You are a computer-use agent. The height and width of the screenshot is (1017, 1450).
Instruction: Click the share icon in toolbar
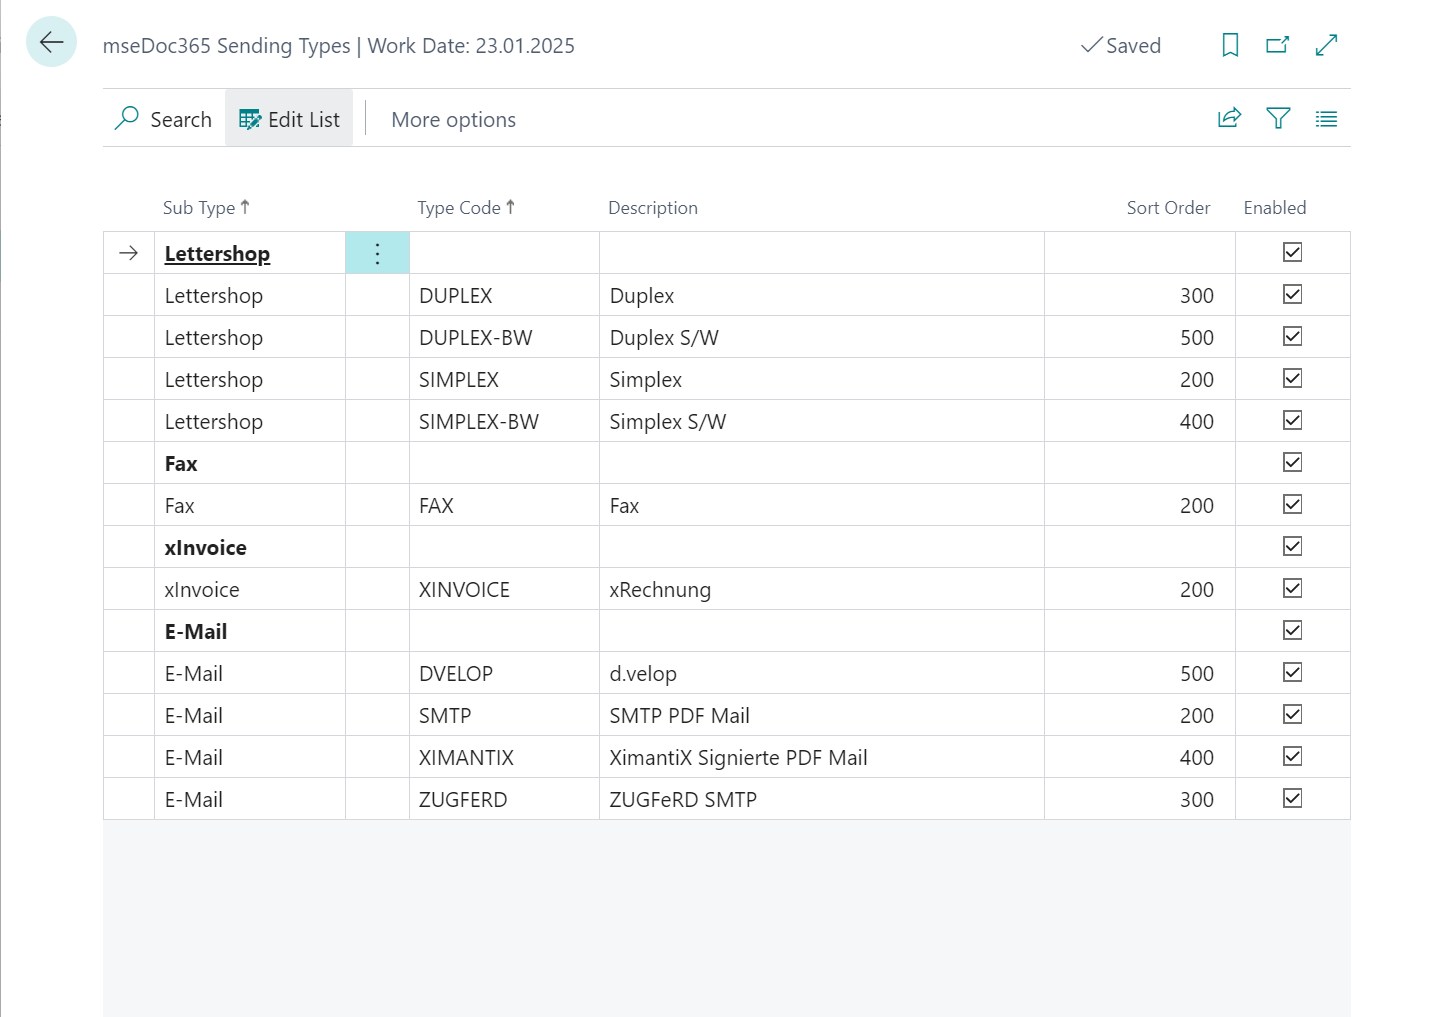pos(1229,118)
